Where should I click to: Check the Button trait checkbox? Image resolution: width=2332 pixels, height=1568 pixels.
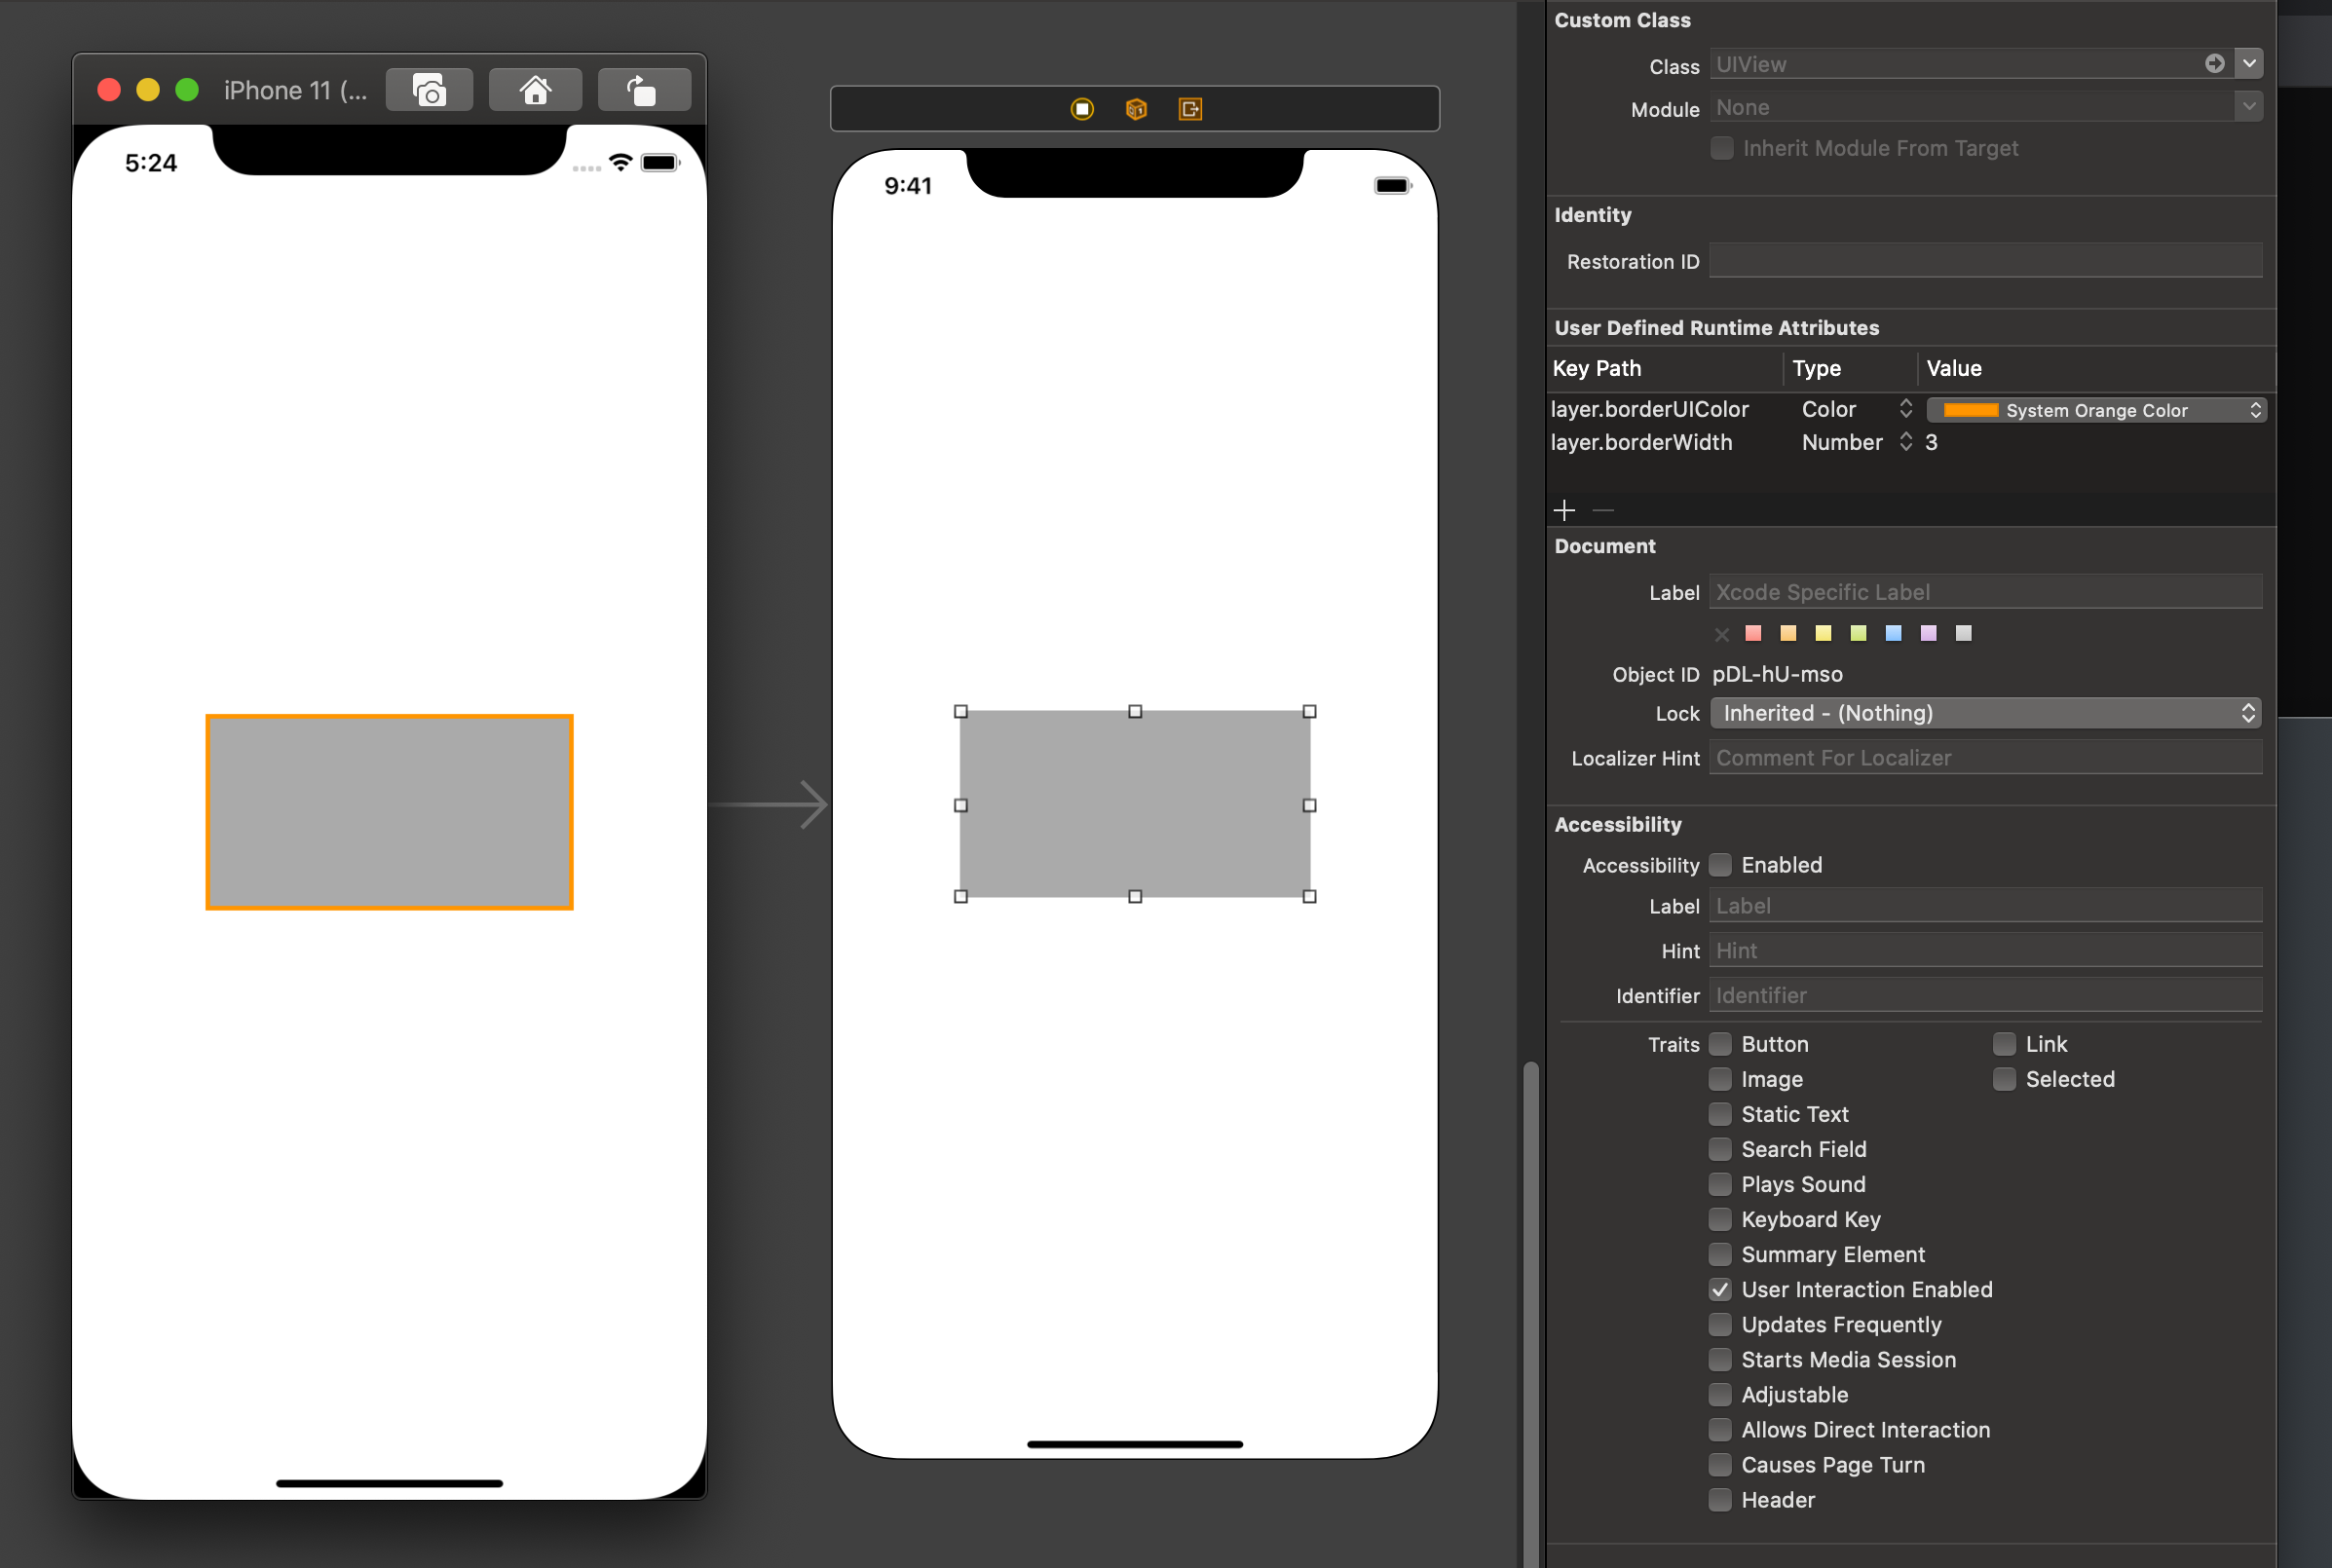point(1720,1044)
